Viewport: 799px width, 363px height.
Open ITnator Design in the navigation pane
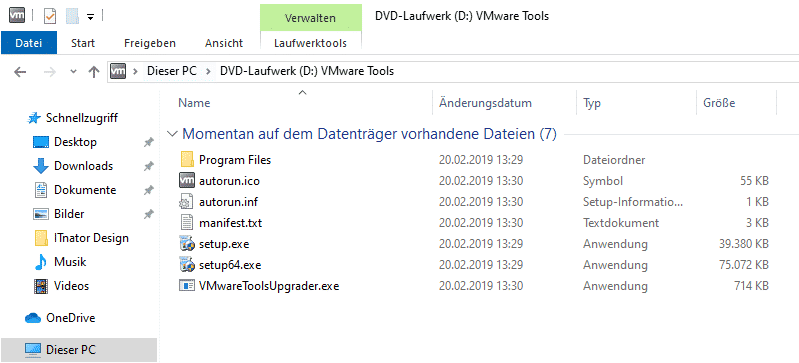point(91,238)
